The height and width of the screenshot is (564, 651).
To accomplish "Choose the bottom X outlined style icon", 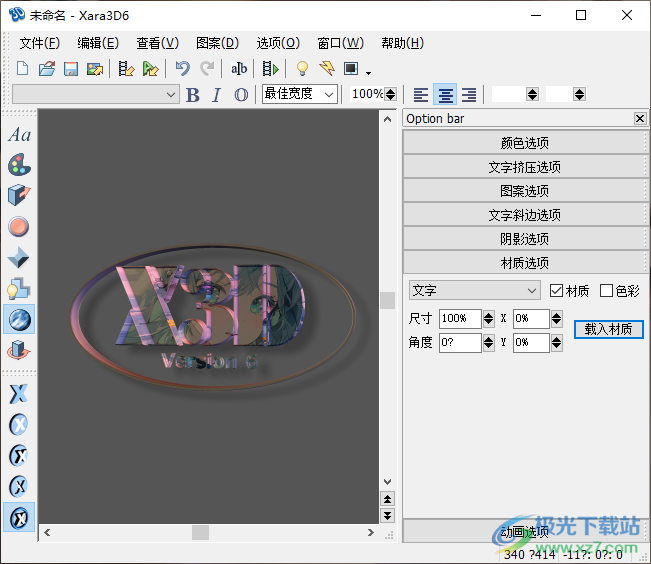I will click(19, 517).
